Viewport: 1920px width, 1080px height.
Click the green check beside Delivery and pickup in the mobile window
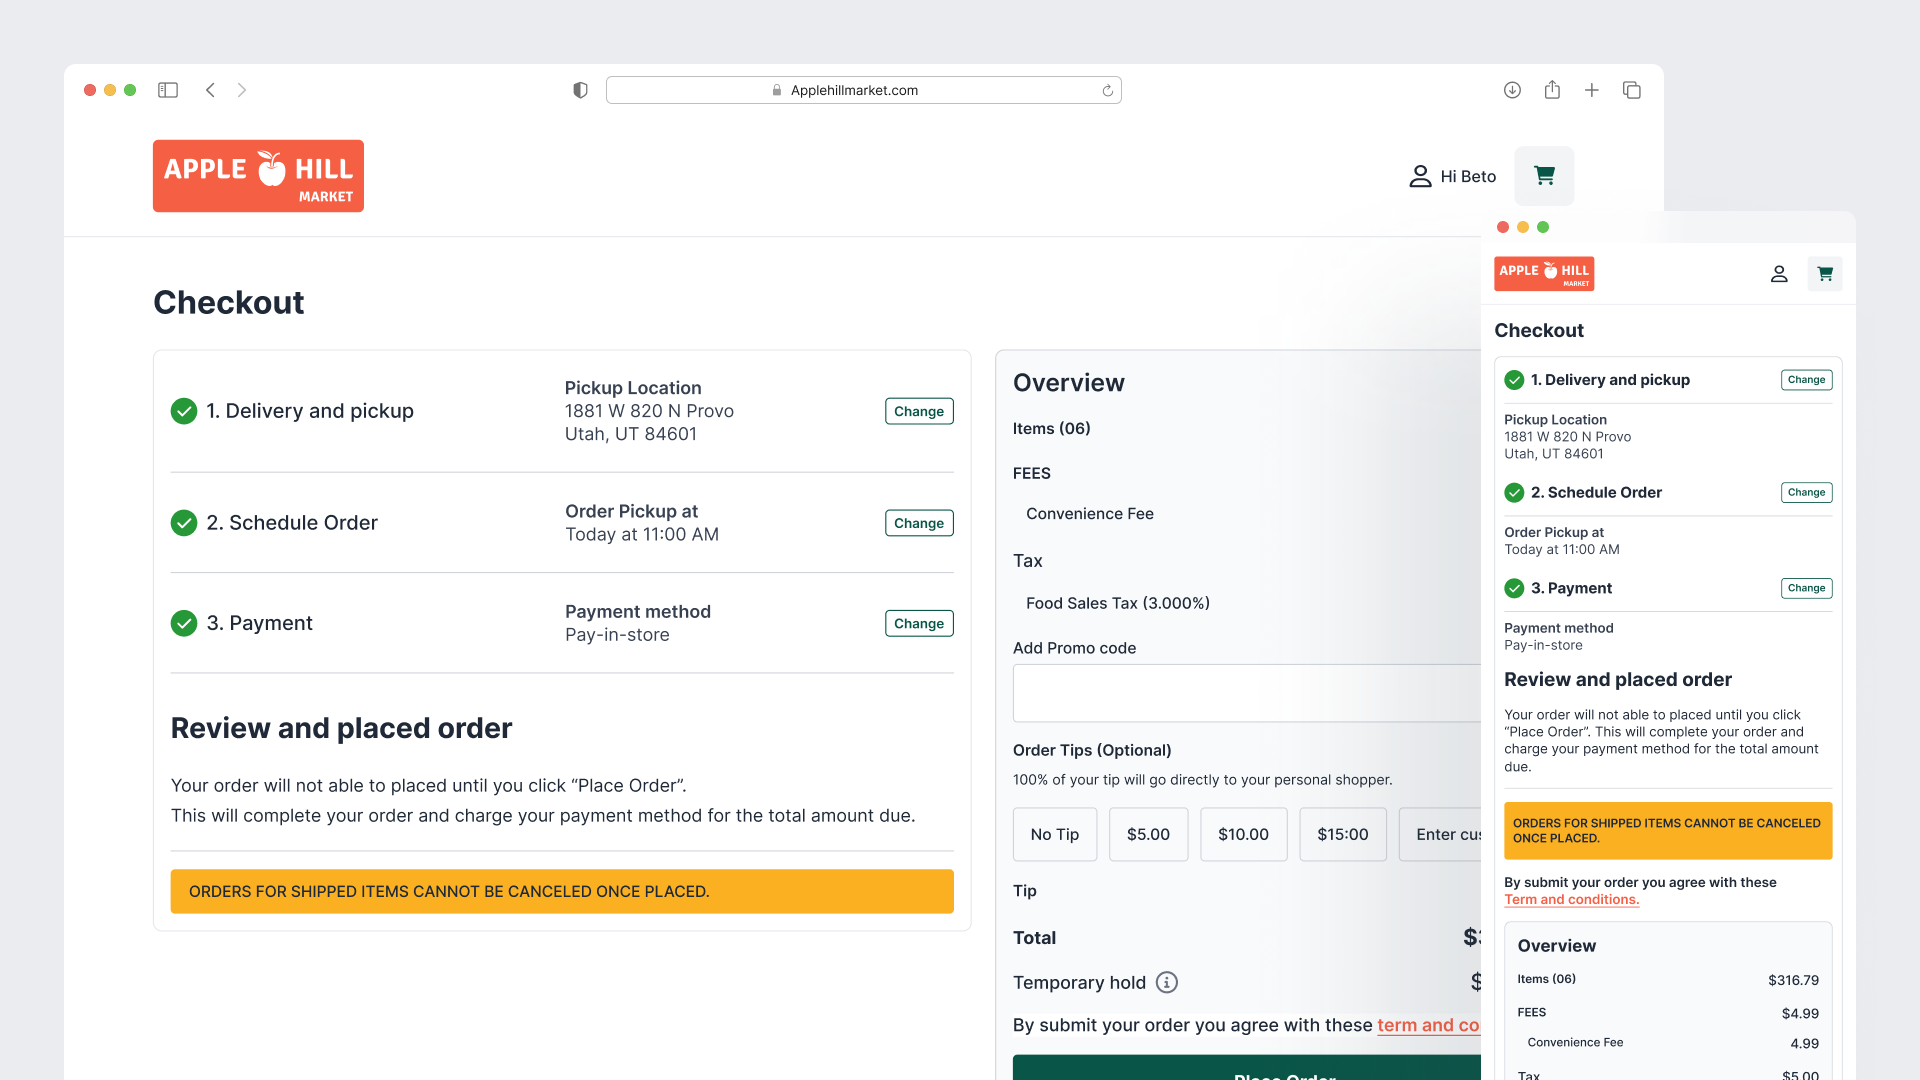(1514, 380)
